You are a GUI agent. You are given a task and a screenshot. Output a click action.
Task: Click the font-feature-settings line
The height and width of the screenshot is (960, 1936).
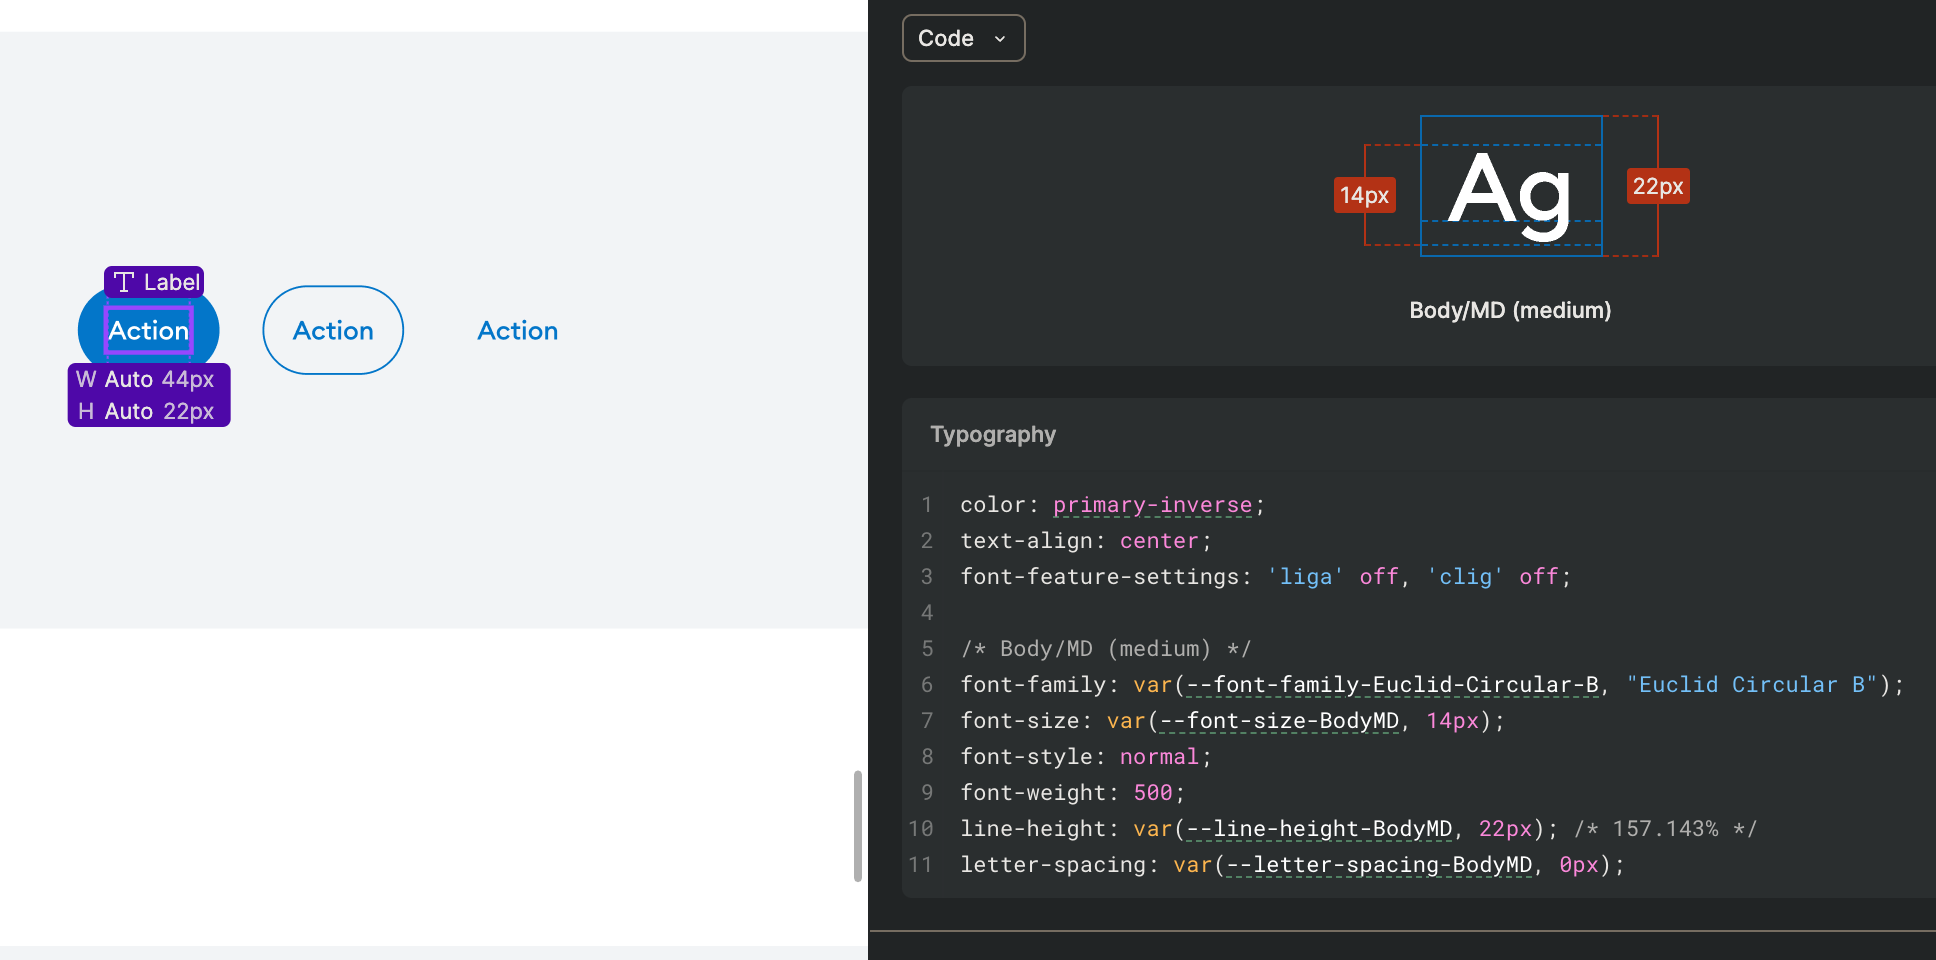point(1266,577)
